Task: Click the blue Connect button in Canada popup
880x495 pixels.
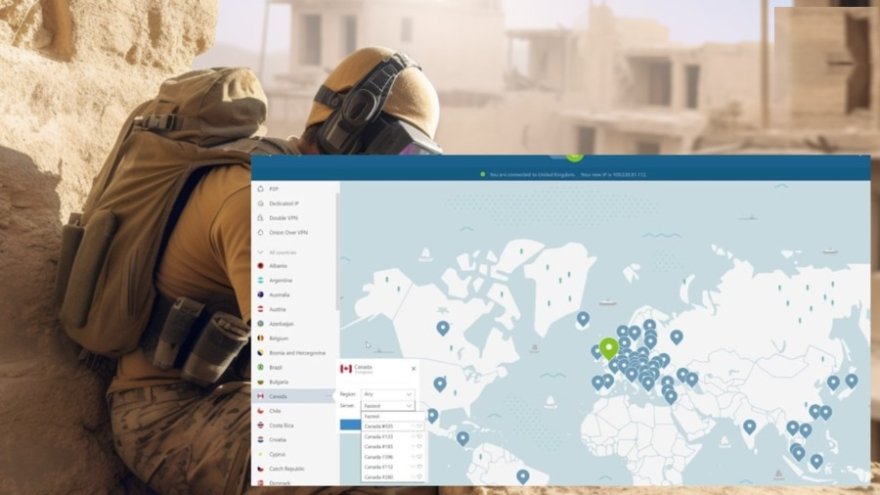Action: click(x=350, y=424)
